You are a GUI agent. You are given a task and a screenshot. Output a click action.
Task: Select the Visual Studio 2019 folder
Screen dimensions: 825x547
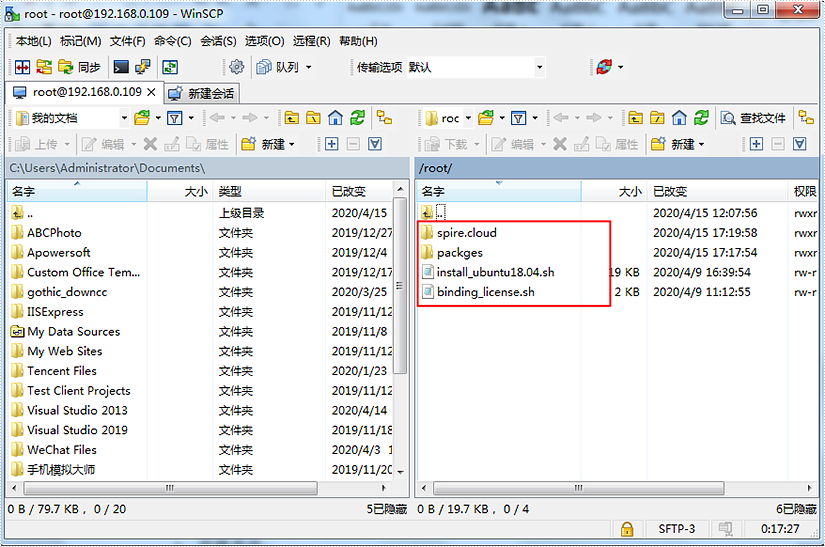77,430
